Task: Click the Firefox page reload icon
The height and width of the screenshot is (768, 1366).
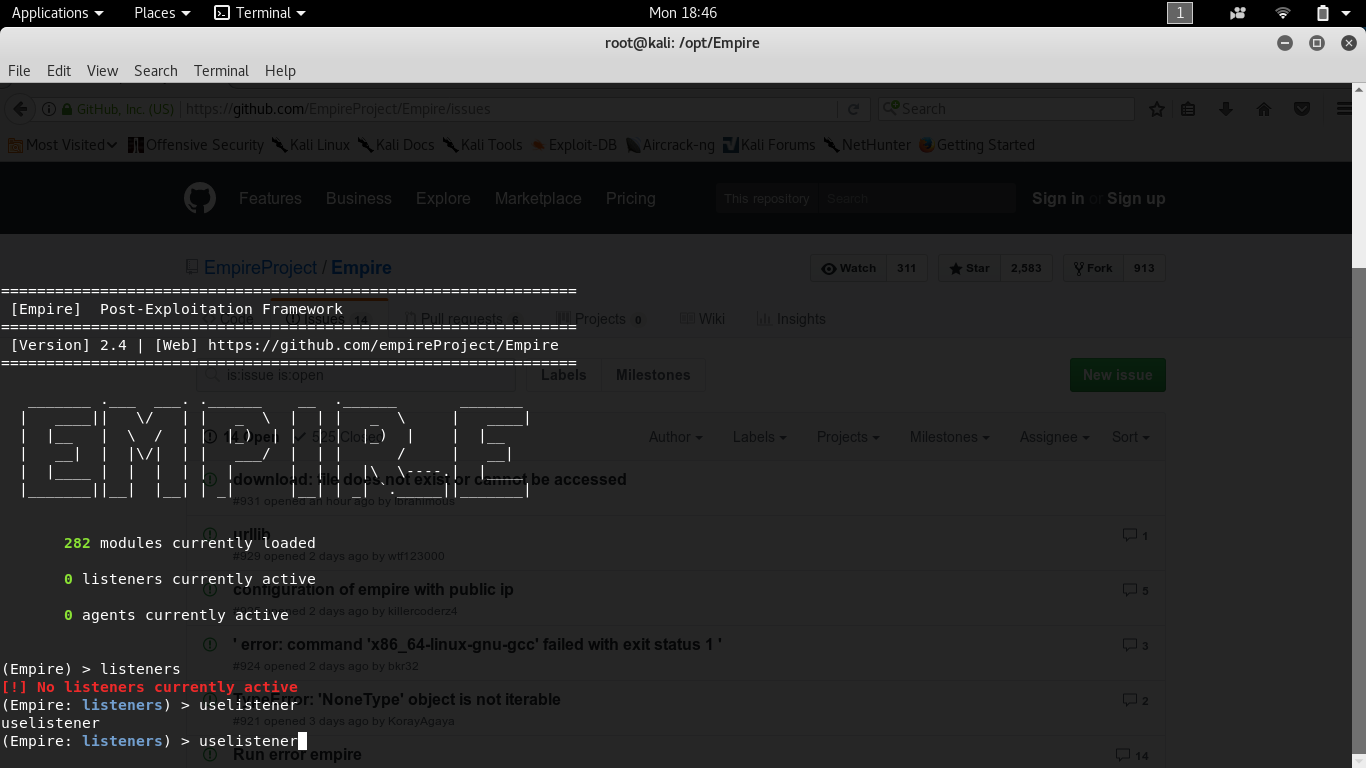Action: pyautogui.click(x=853, y=108)
